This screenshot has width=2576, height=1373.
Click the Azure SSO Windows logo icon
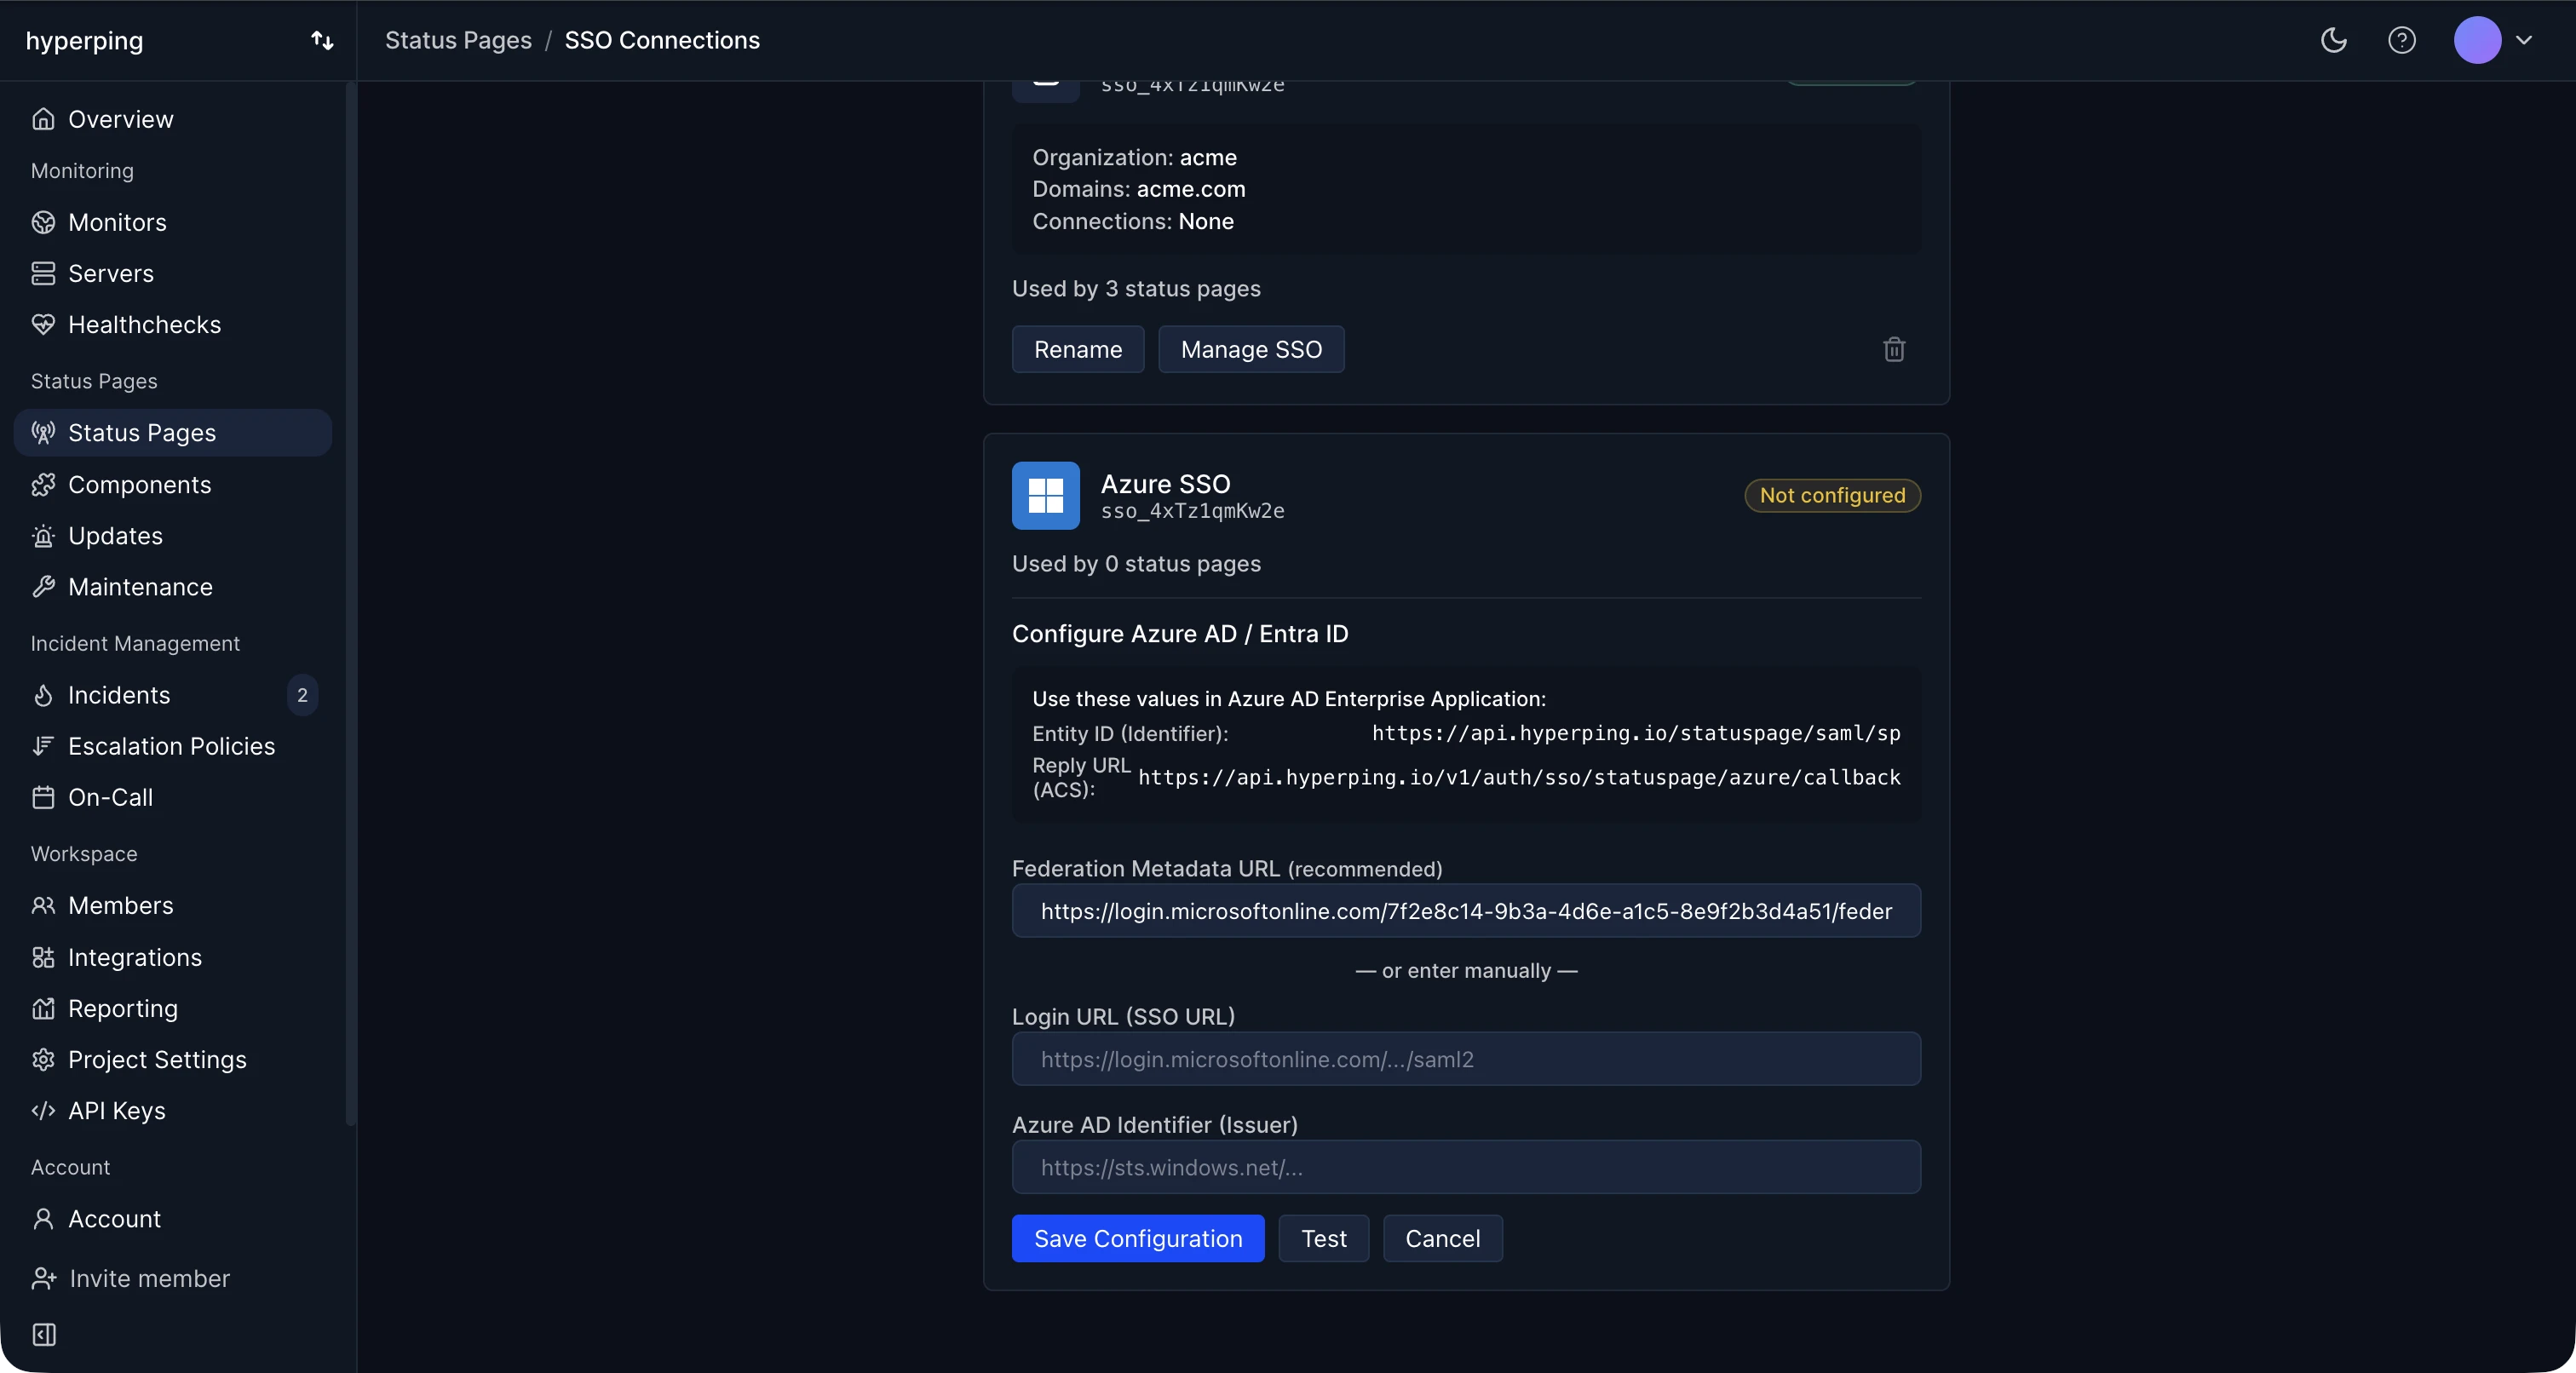[1045, 495]
